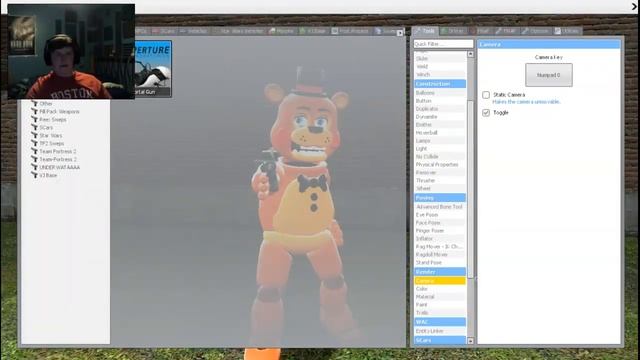This screenshot has width=640, height=360.
Task: Collapse the WAC tool category
Action: (440, 322)
